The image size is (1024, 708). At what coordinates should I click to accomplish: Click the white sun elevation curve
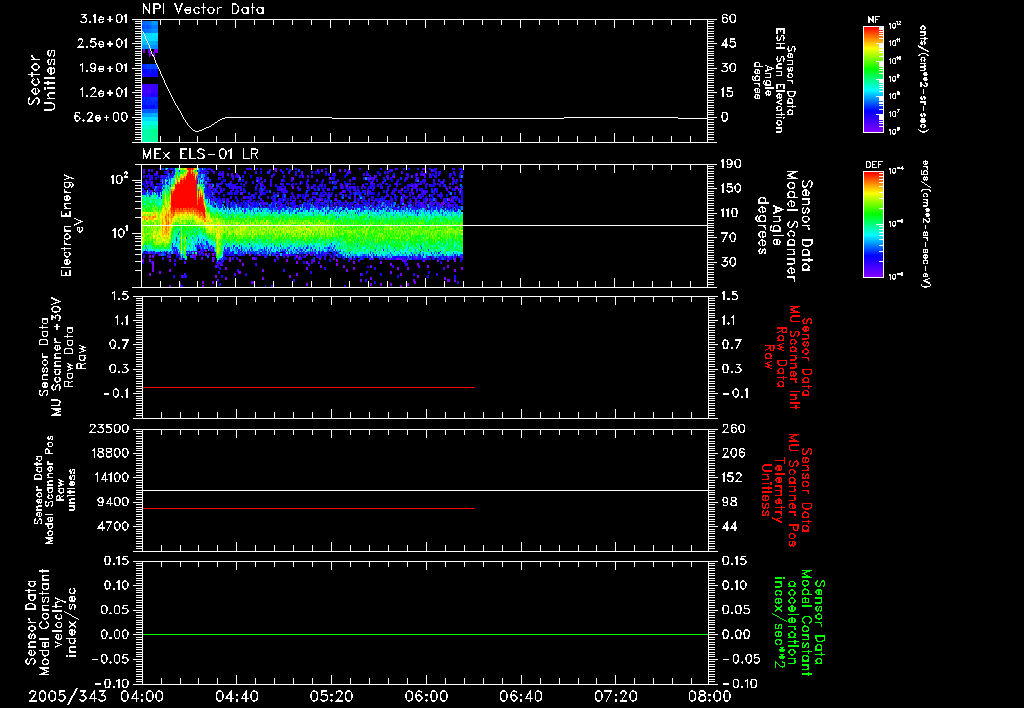pyautogui.click(x=424, y=118)
